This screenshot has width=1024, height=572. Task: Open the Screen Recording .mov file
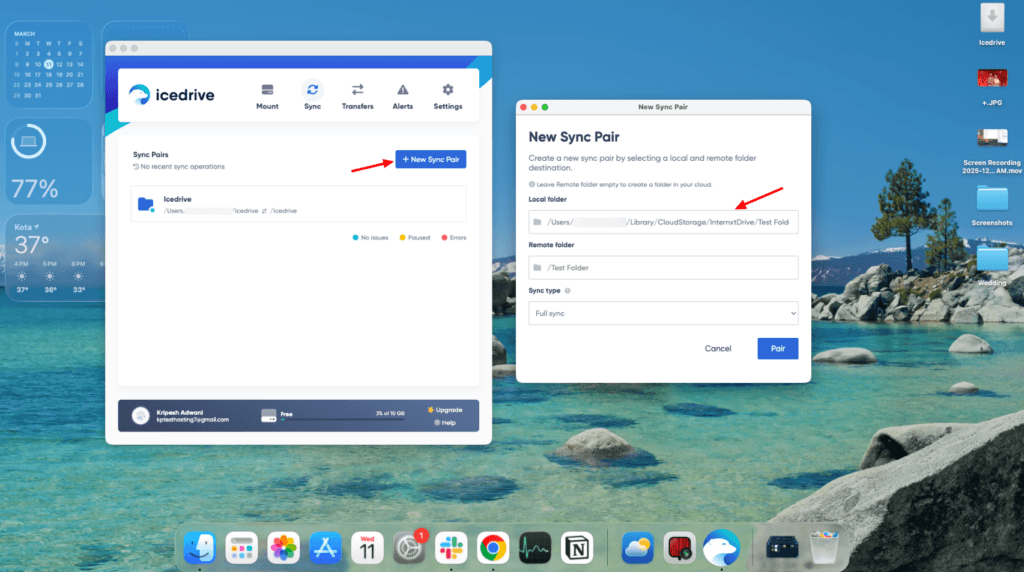coord(992,150)
